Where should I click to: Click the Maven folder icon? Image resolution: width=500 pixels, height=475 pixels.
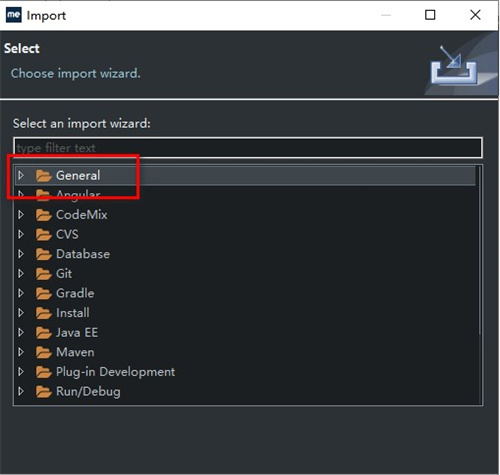tap(43, 352)
